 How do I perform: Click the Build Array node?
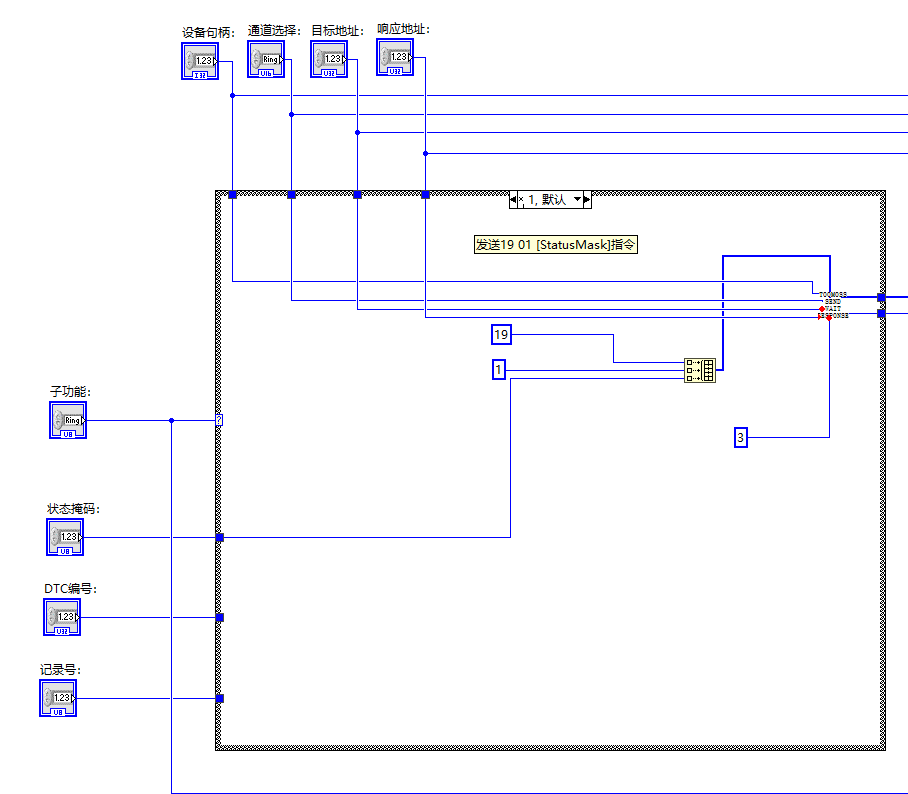(x=700, y=370)
